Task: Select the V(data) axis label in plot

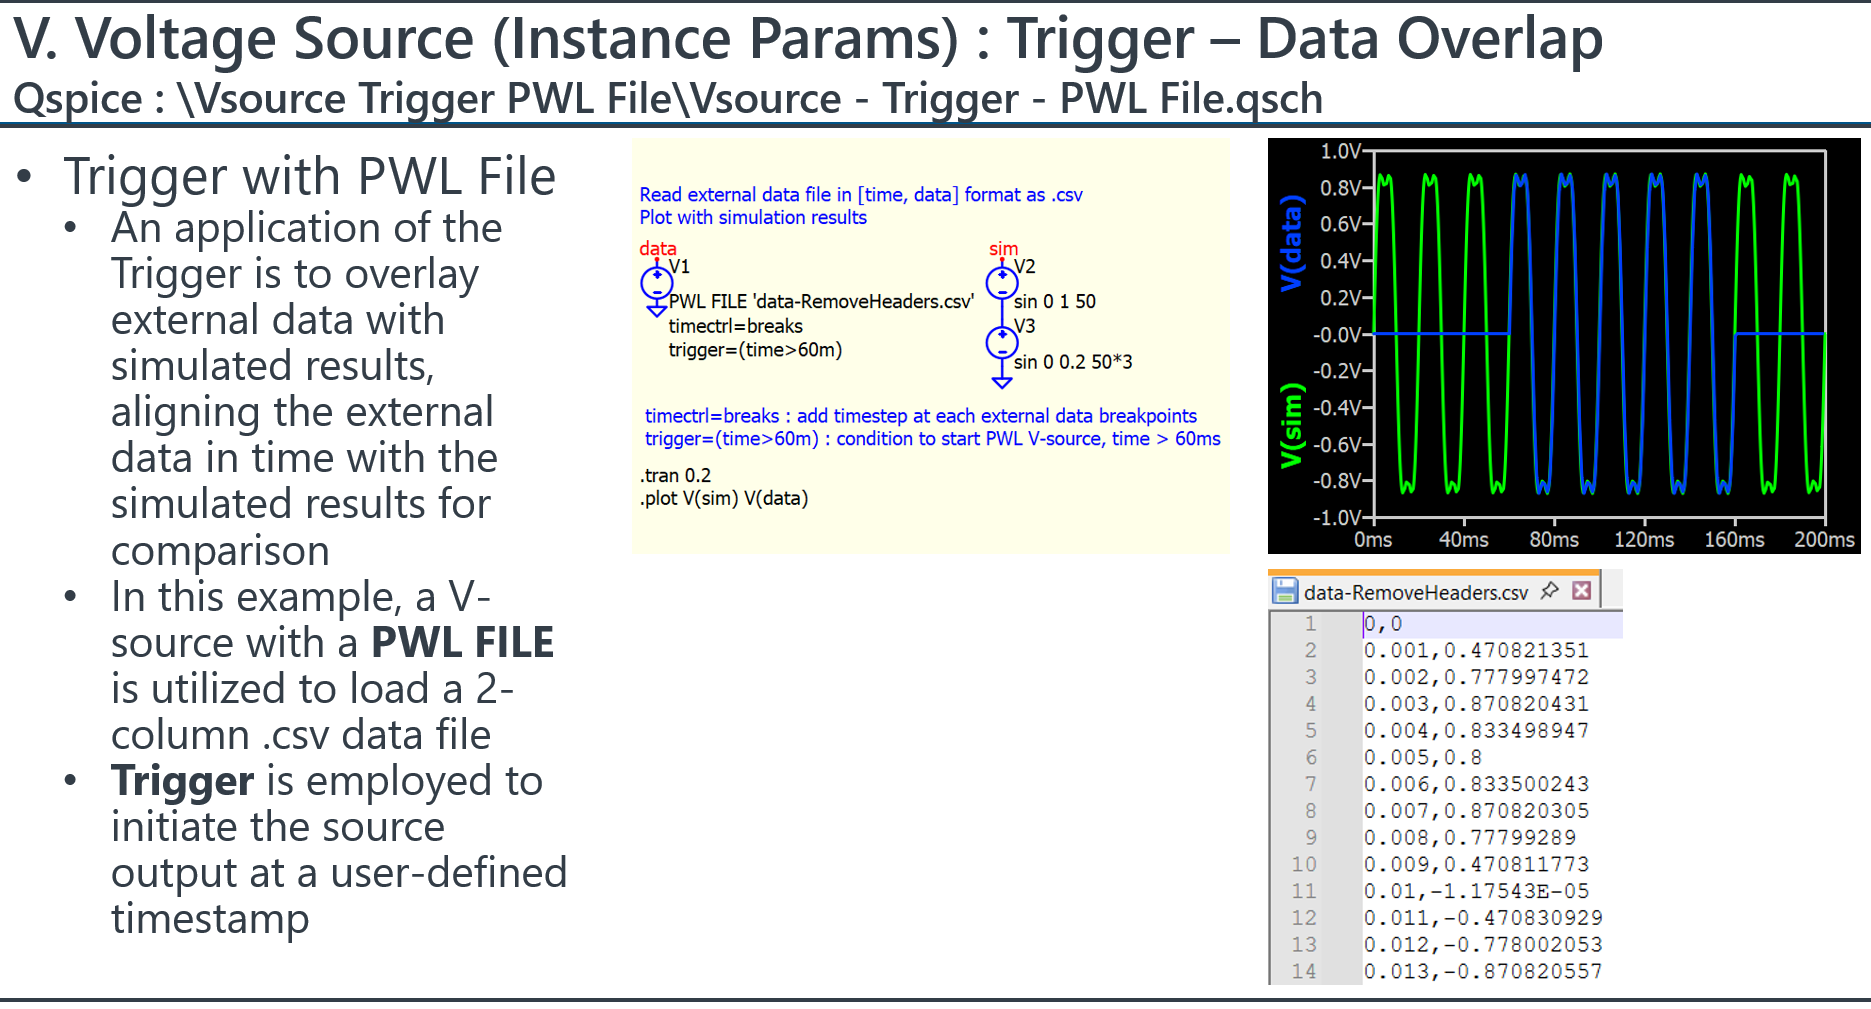Action: pos(1292,243)
